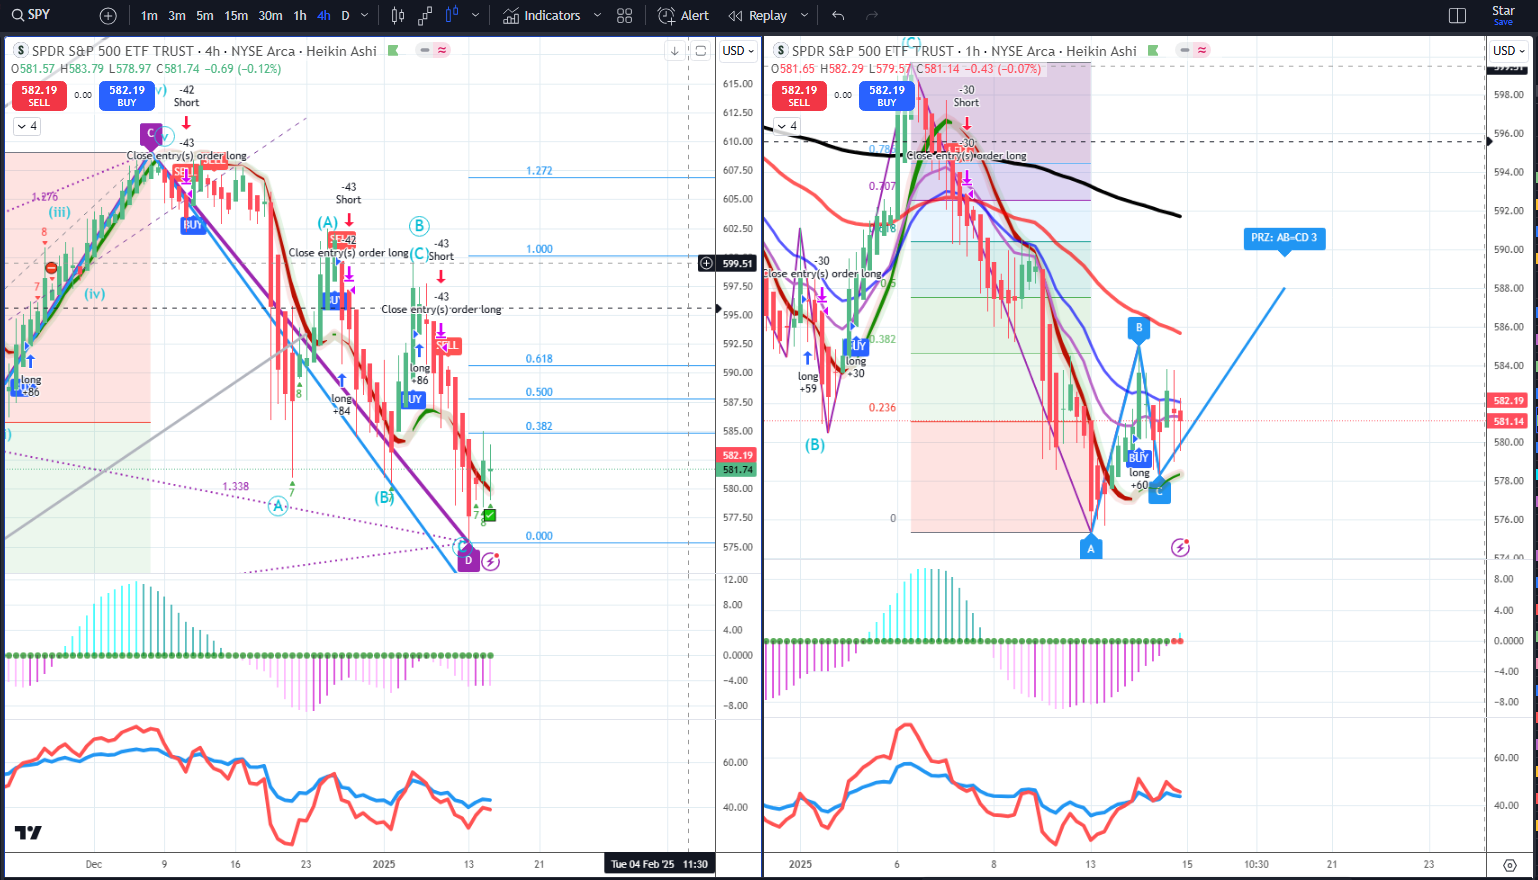This screenshot has height=880, width=1538.
Task: Expand the chart style dropdown arrow
Action: pos(475,16)
